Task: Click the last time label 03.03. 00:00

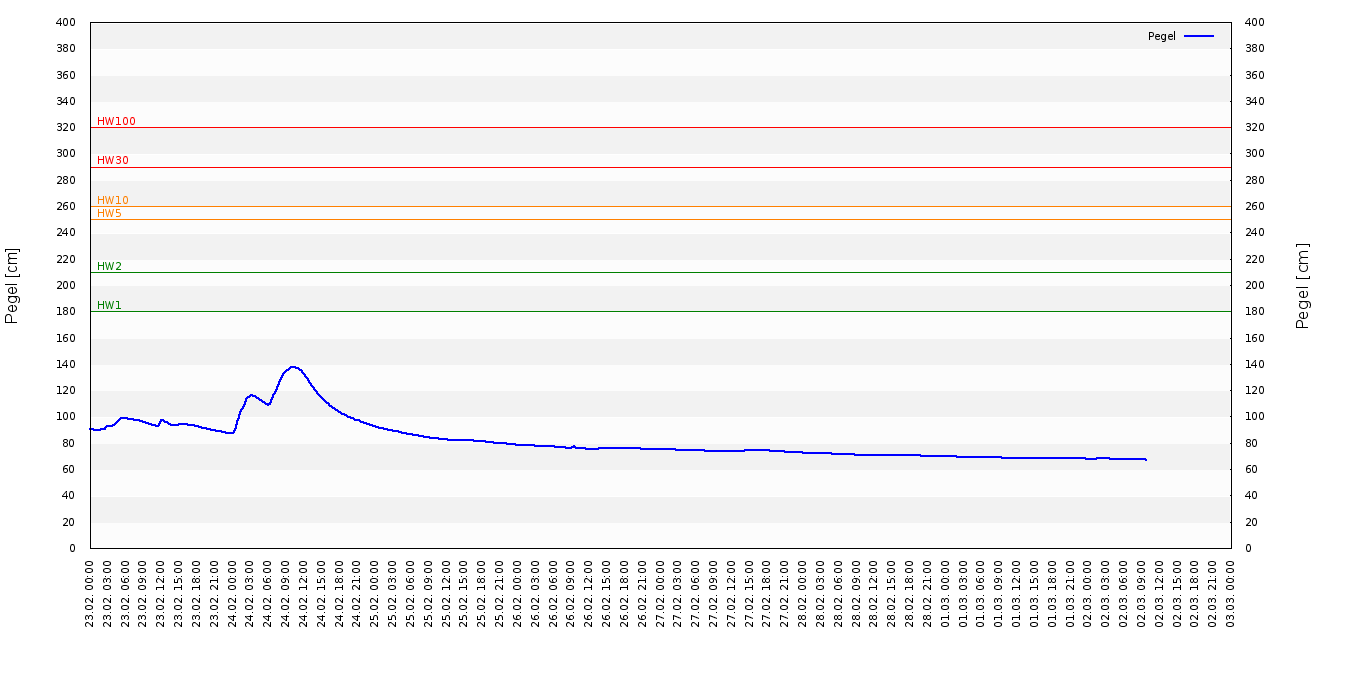Action: (x=1231, y=593)
